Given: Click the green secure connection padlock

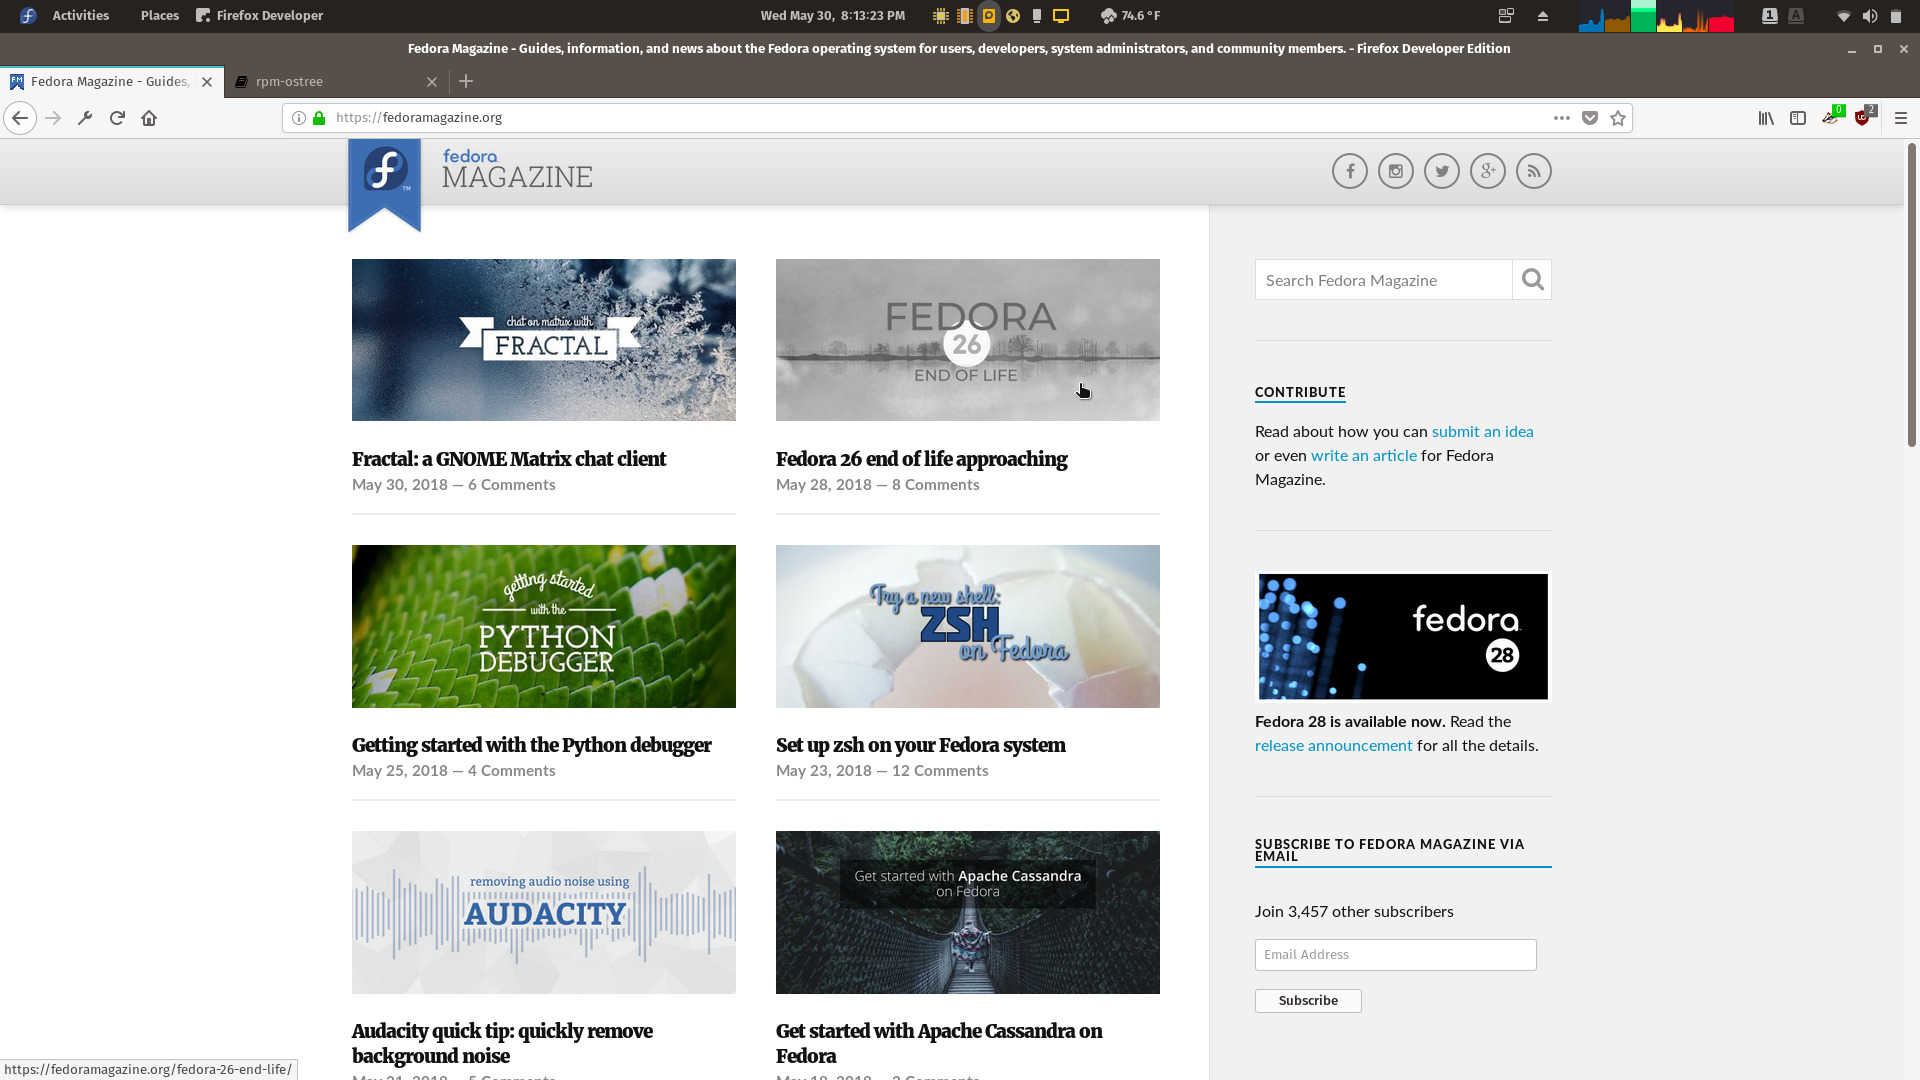Looking at the screenshot, I should [x=319, y=118].
